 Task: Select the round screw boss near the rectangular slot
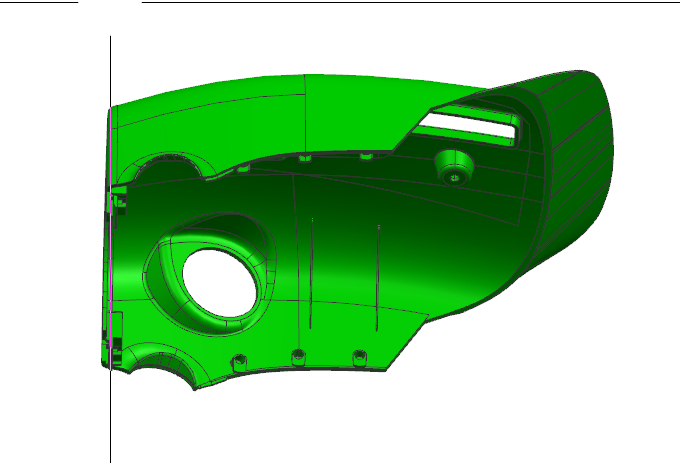(454, 167)
